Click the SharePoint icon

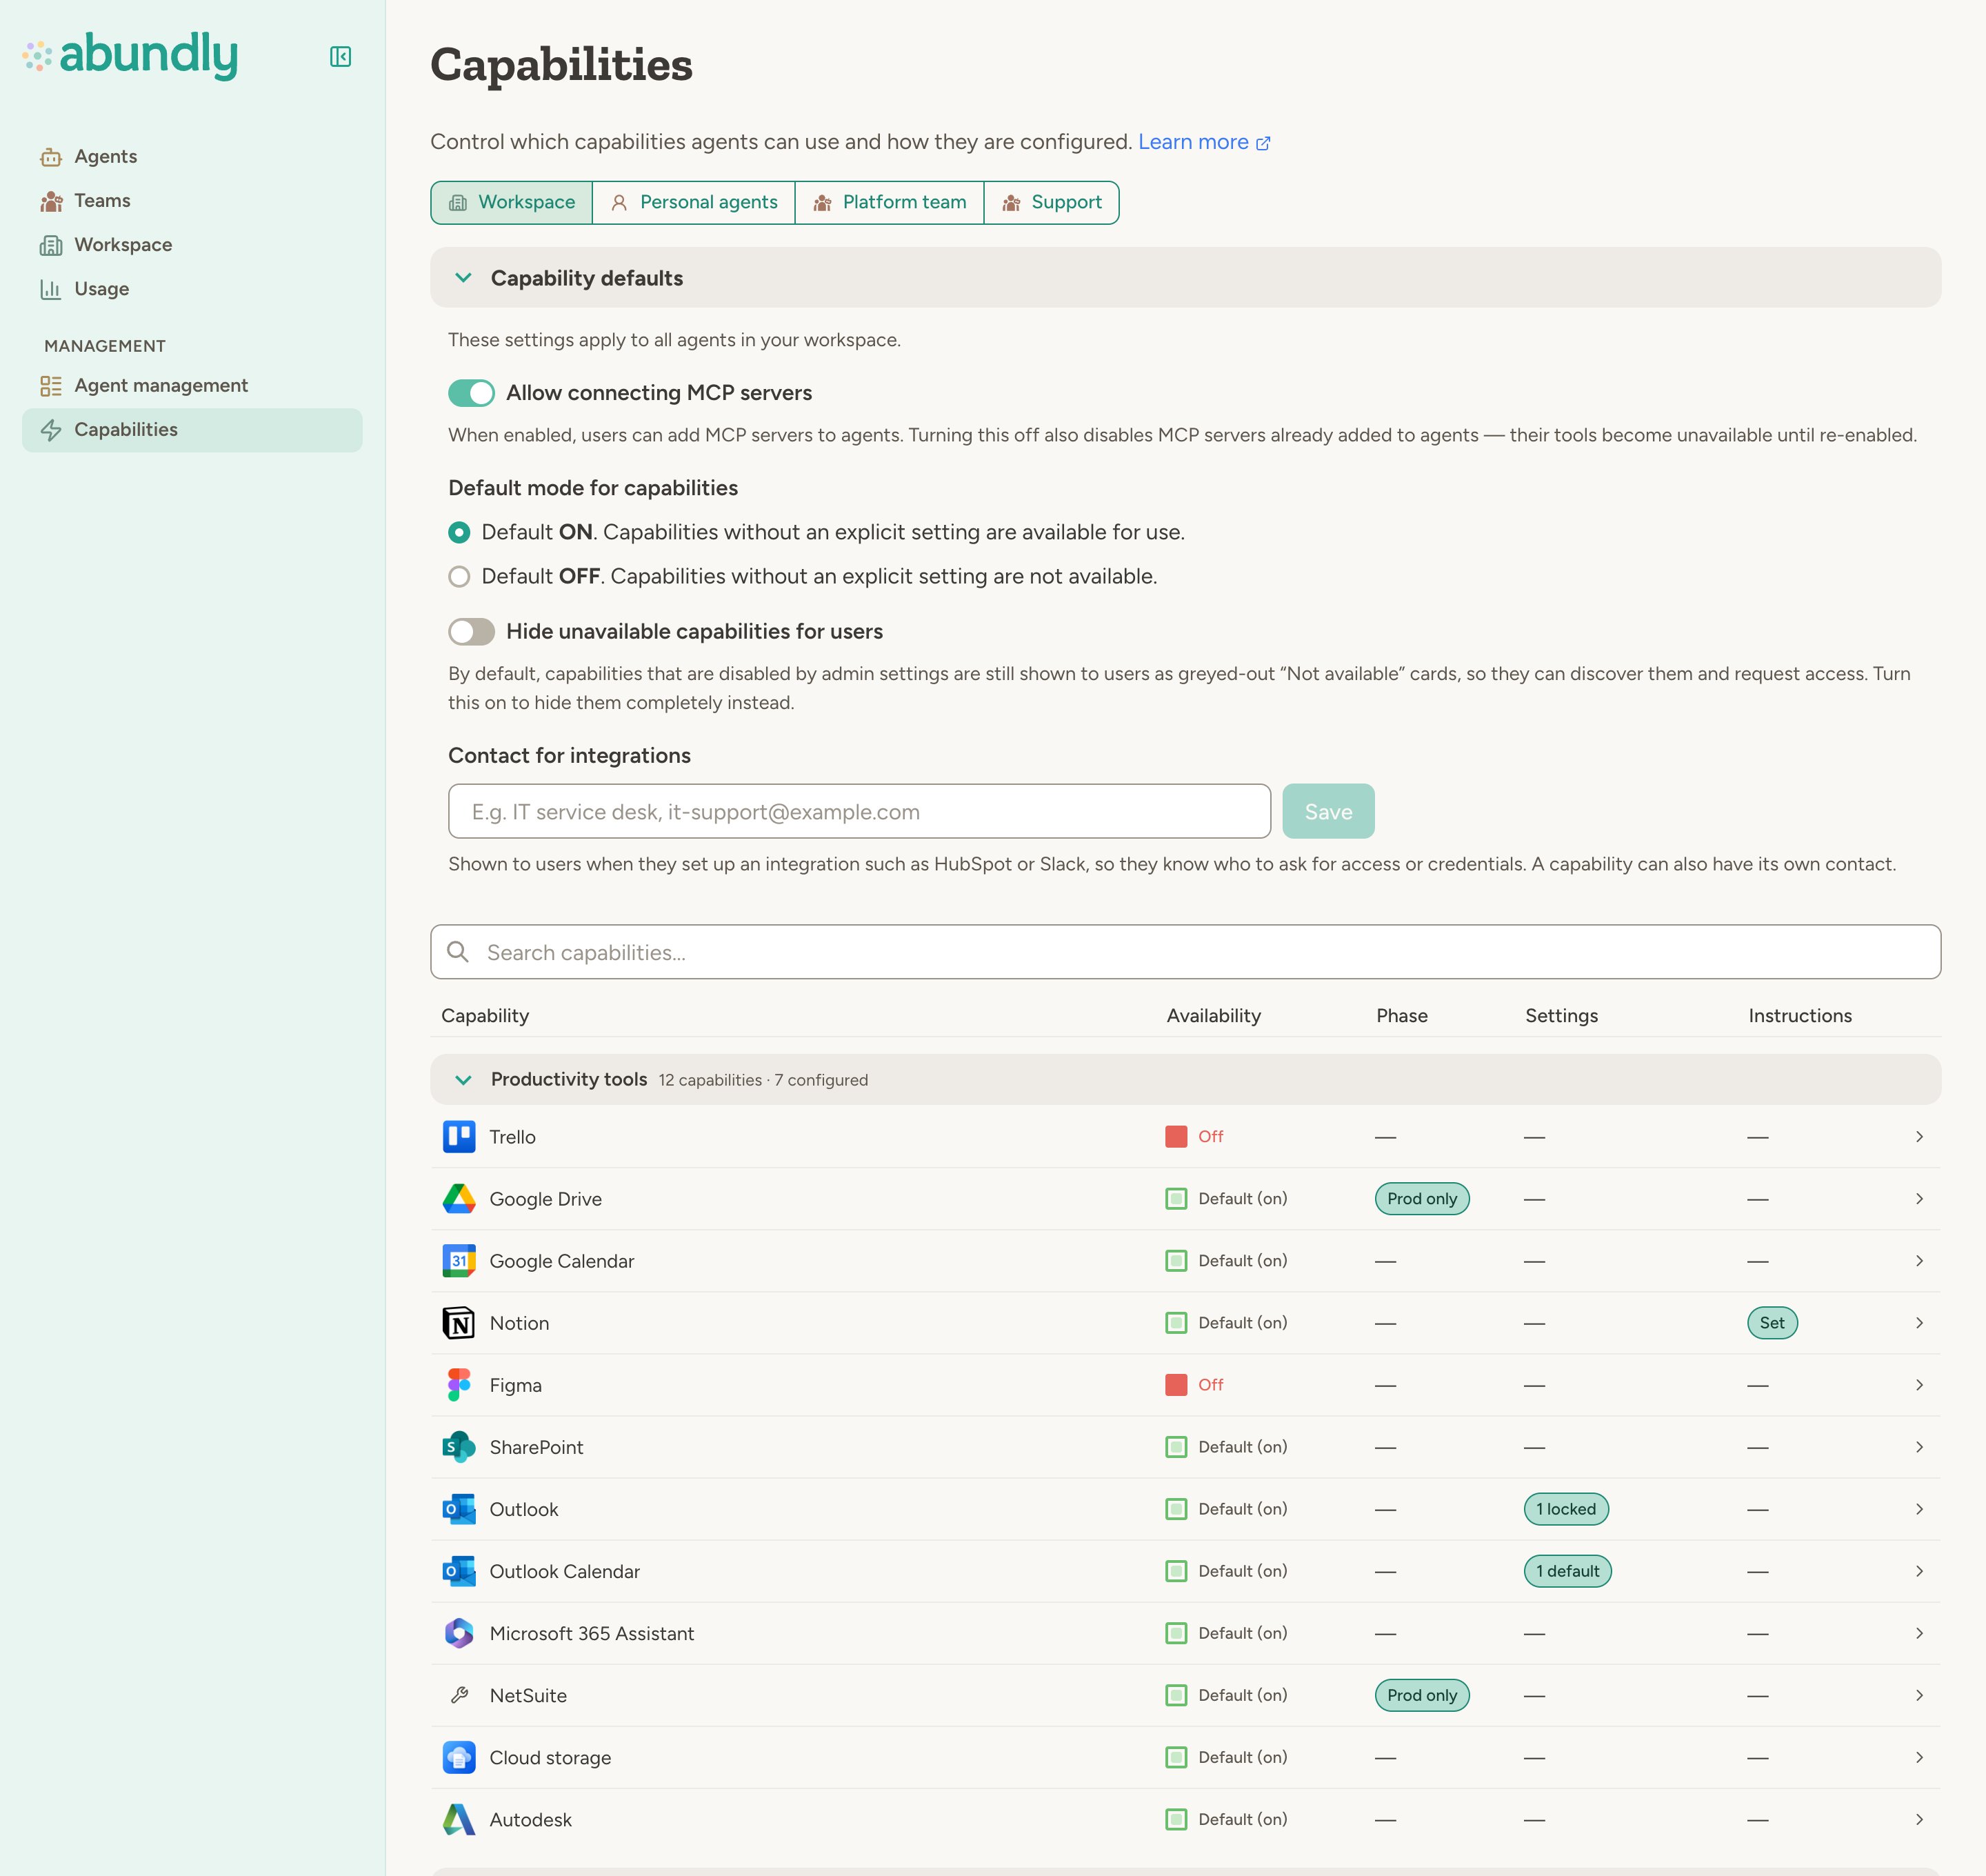[x=459, y=1447]
